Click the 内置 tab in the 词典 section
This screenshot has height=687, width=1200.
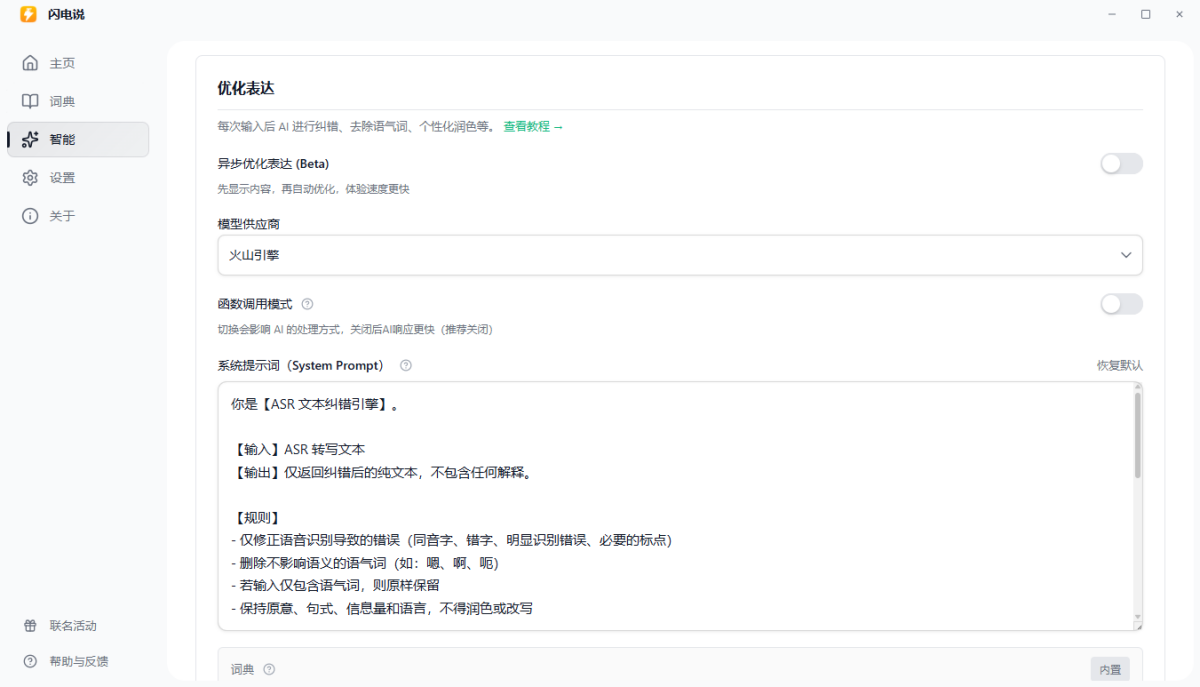tap(1110, 669)
